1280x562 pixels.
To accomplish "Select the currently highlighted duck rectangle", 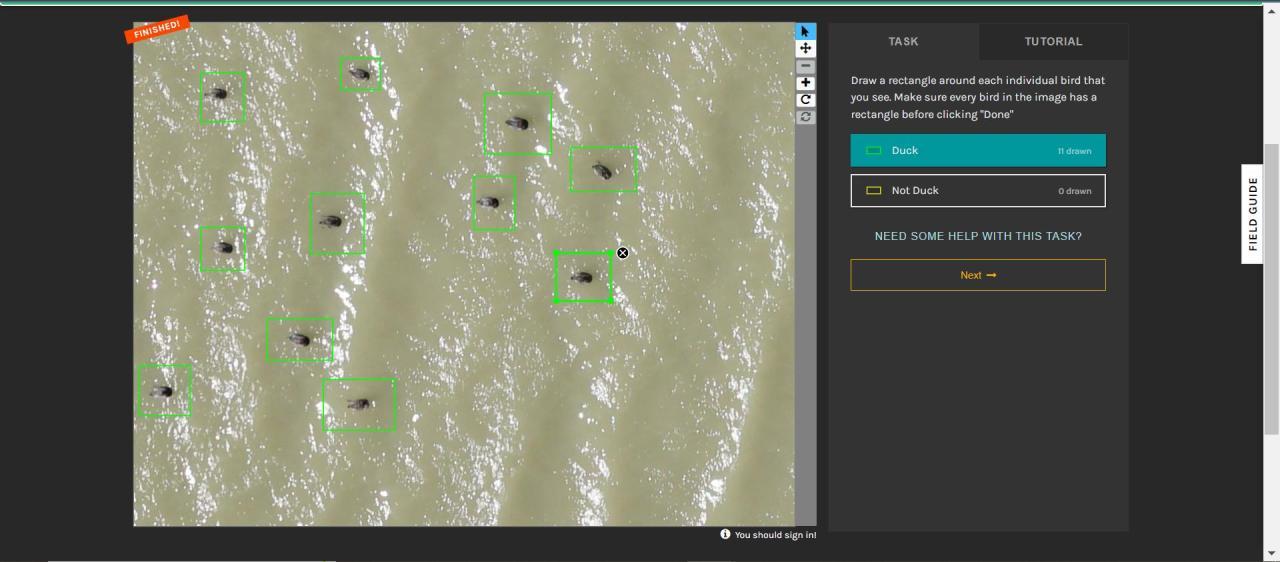I will click(x=583, y=277).
